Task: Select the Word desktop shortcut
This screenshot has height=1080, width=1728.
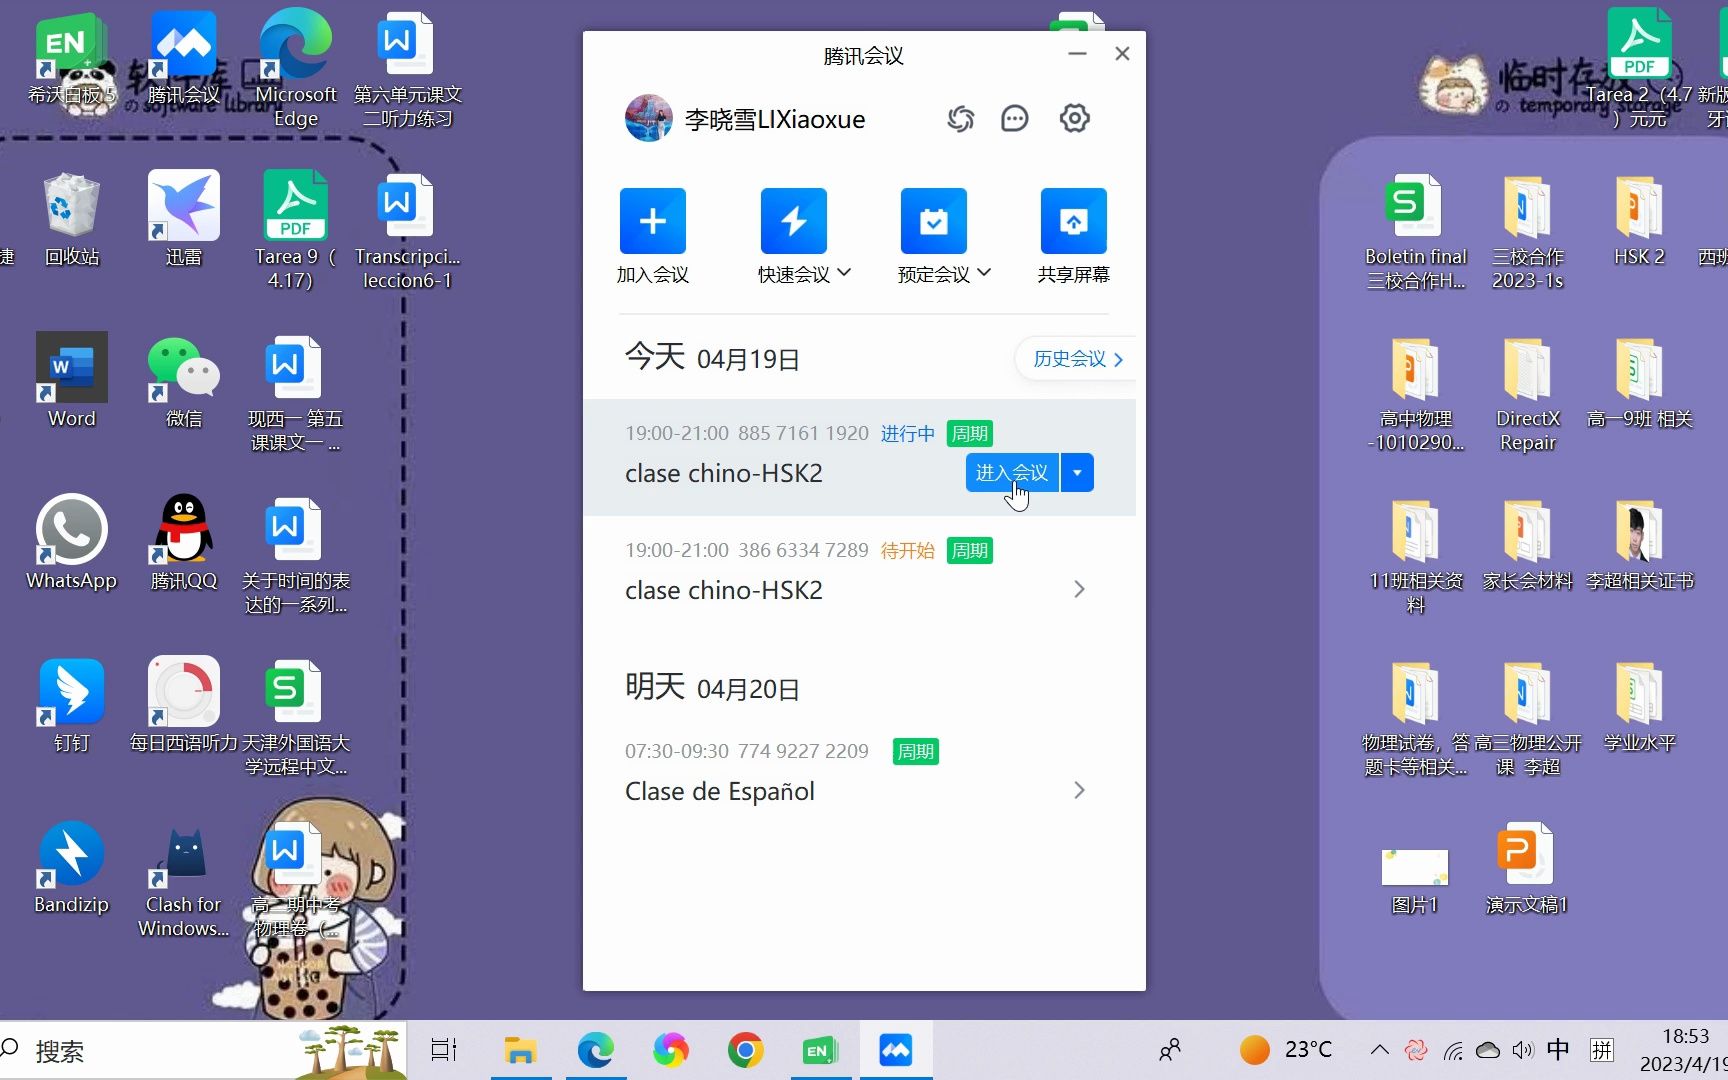Action: [x=72, y=380]
